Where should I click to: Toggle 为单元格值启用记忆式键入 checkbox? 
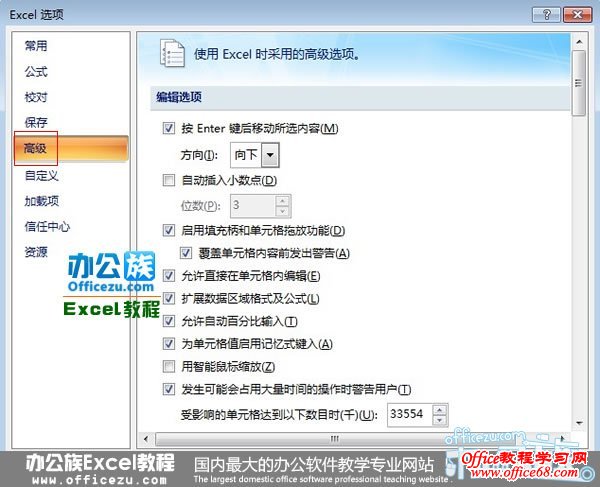[x=169, y=344]
